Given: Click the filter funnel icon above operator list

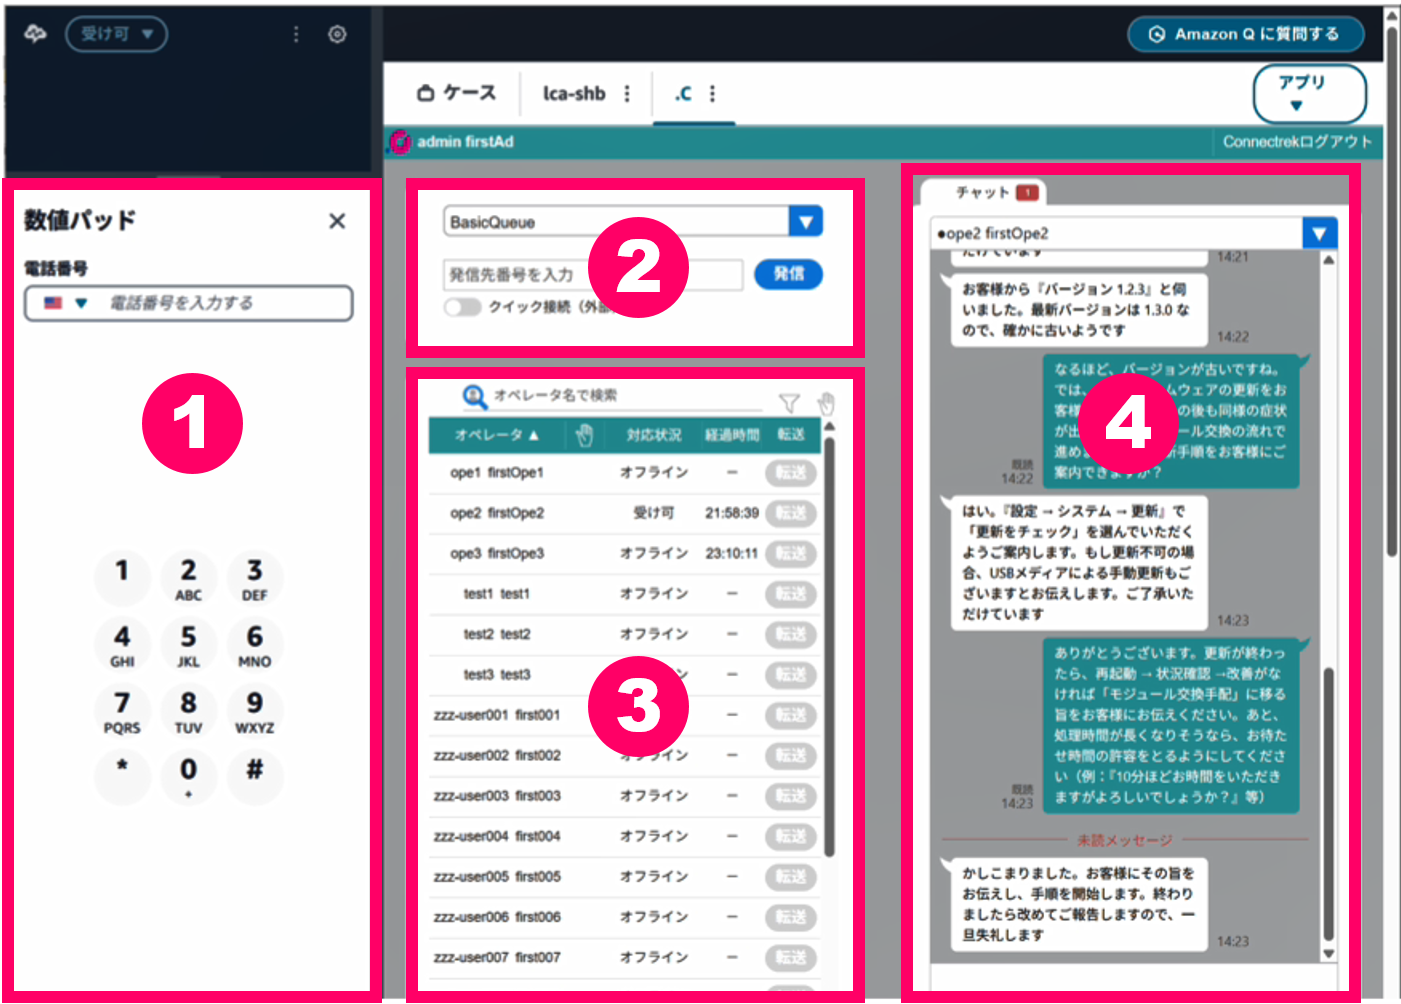Looking at the screenshot, I should click(789, 403).
